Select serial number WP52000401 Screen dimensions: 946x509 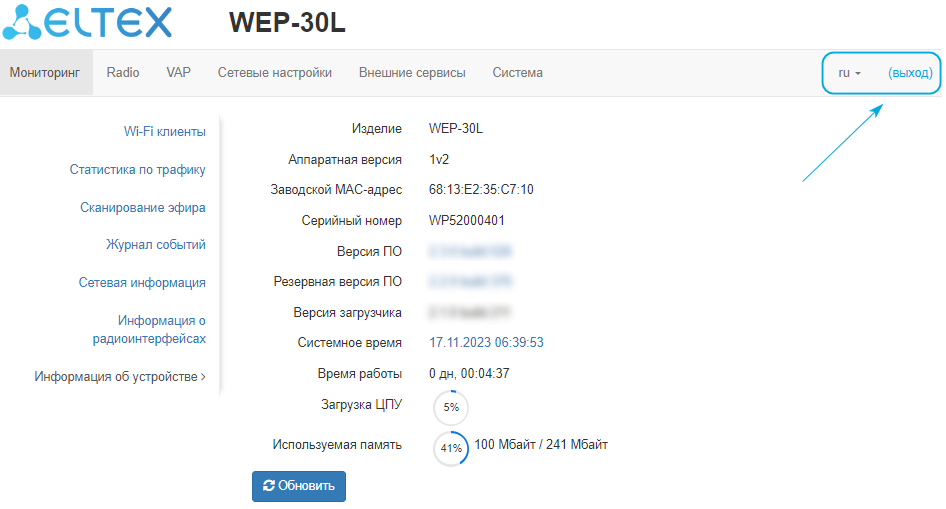(x=466, y=221)
